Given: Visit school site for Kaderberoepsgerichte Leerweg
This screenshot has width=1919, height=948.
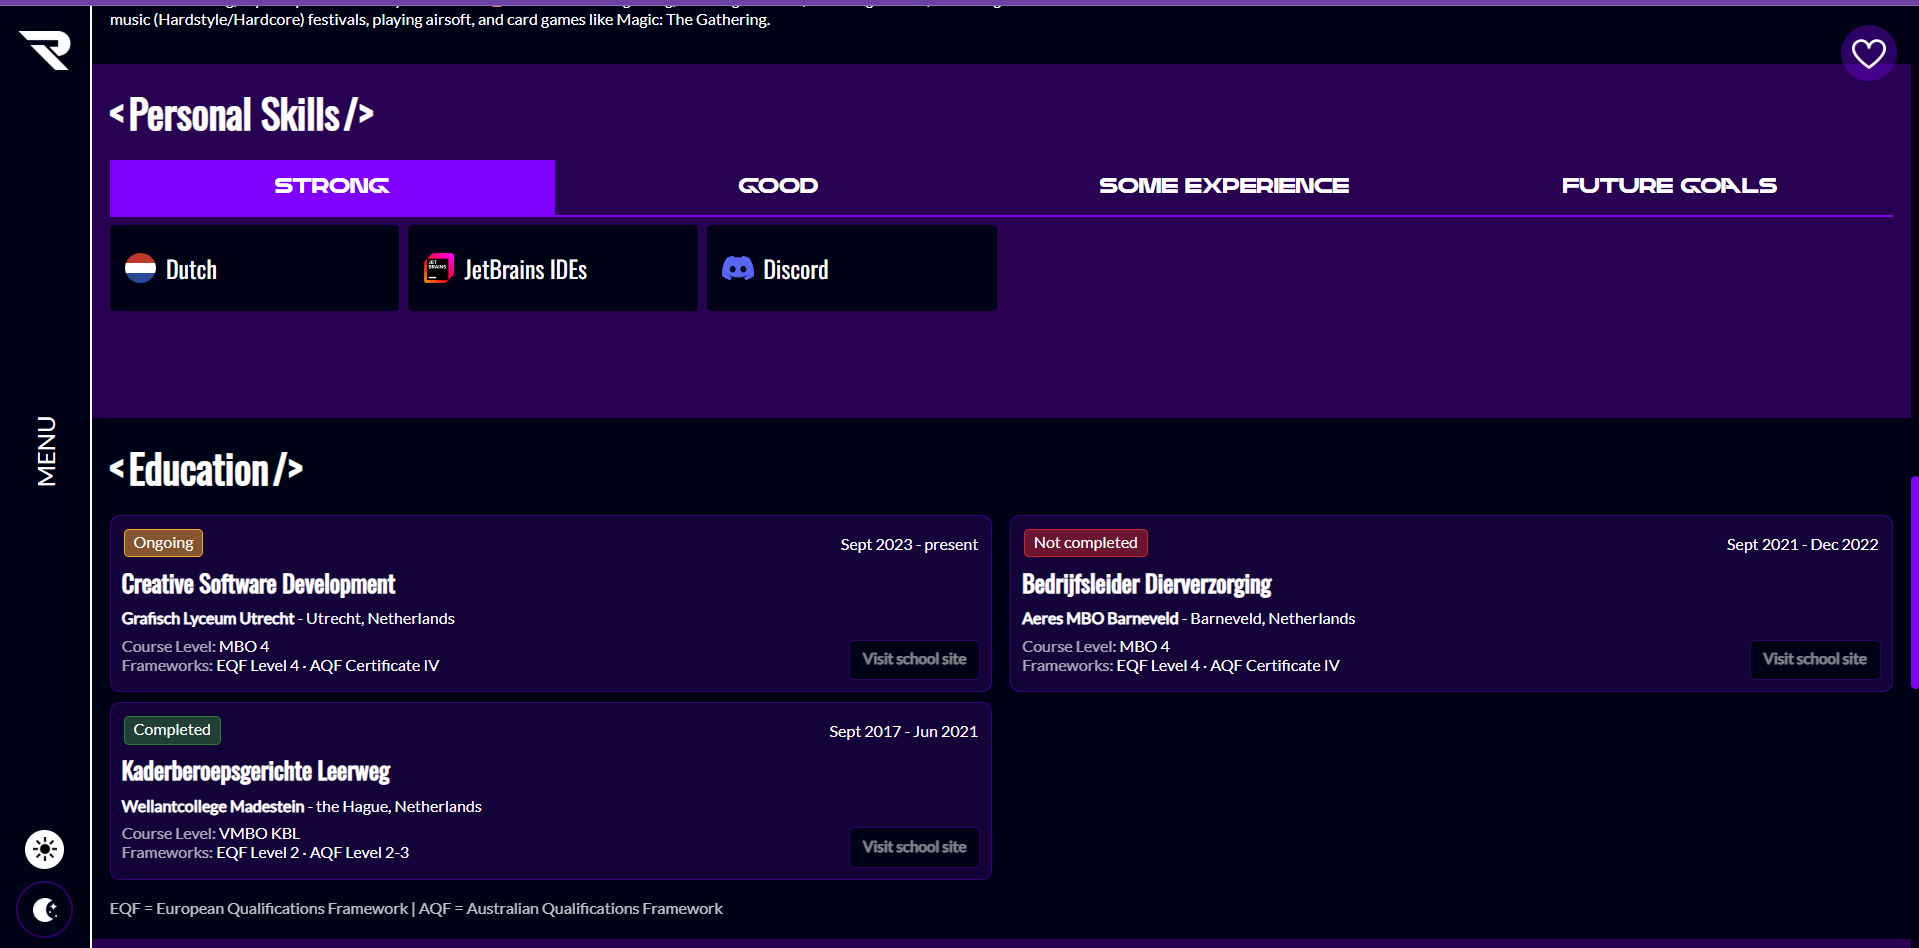Looking at the screenshot, I should click(x=914, y=847).
